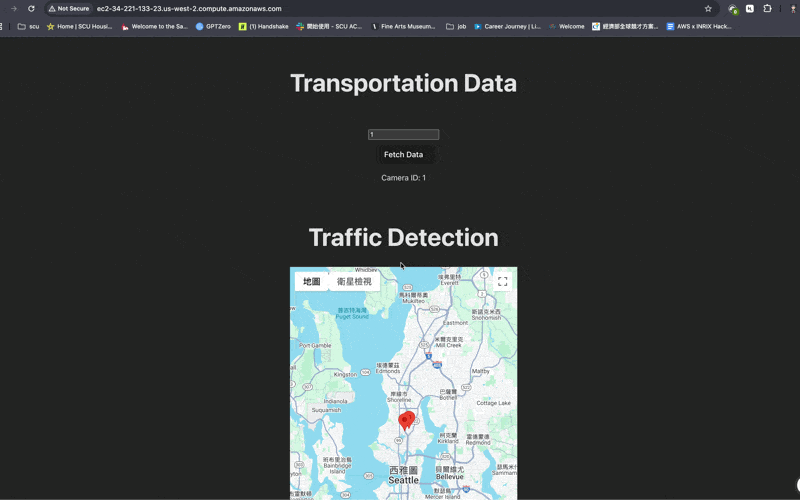Open the Welcome bookmark
Image resolution: width=800 pixels, height=500 pixels.
[x=566, y=27]
